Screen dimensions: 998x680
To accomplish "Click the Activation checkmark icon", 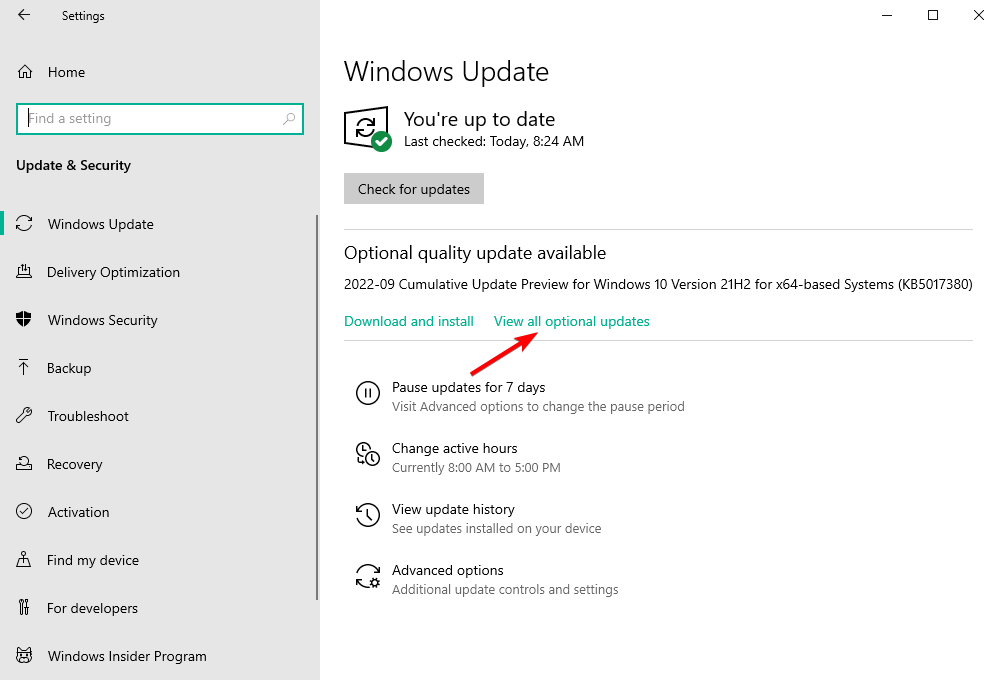I will pos(24,512).
